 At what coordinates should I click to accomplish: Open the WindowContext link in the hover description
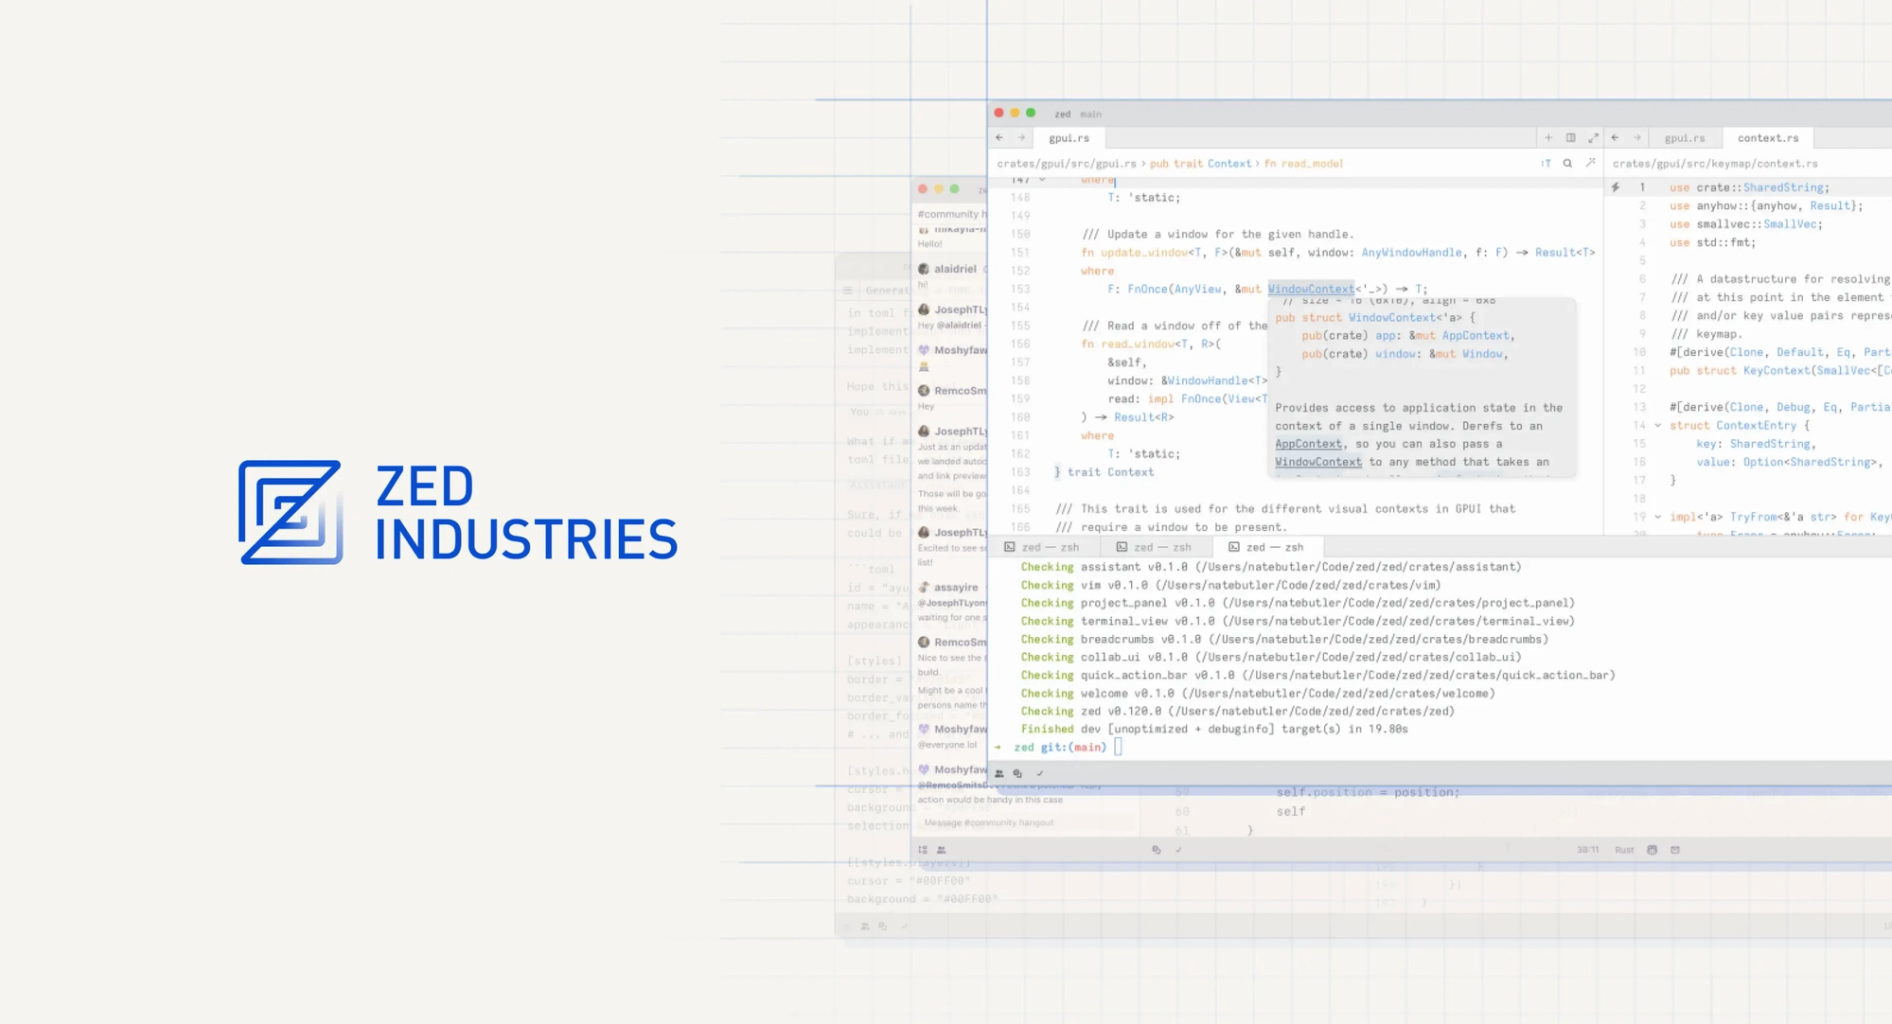(1318, 462)
